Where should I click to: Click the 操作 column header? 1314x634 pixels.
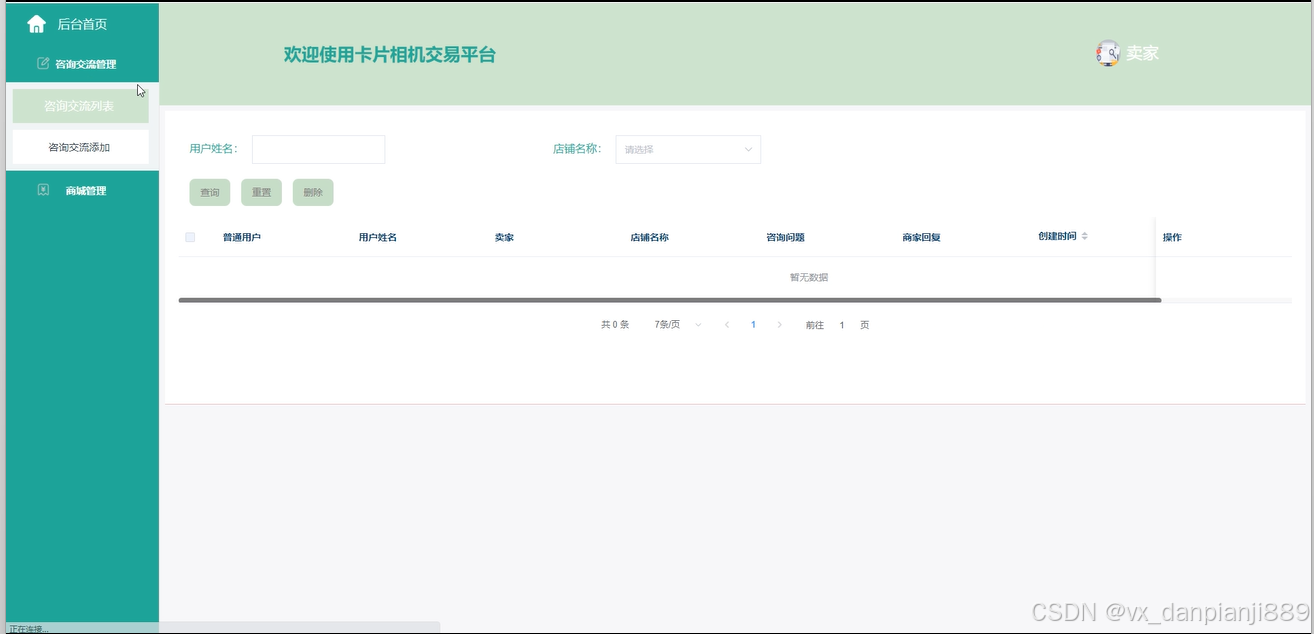1172,237
